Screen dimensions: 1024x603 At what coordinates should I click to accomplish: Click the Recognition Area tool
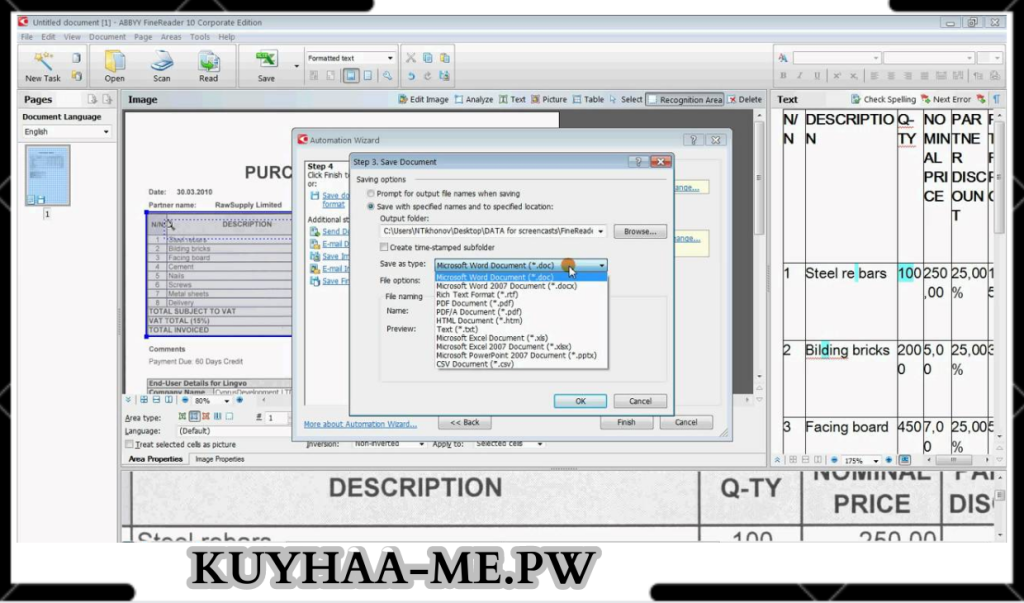[x=684, y=99]
